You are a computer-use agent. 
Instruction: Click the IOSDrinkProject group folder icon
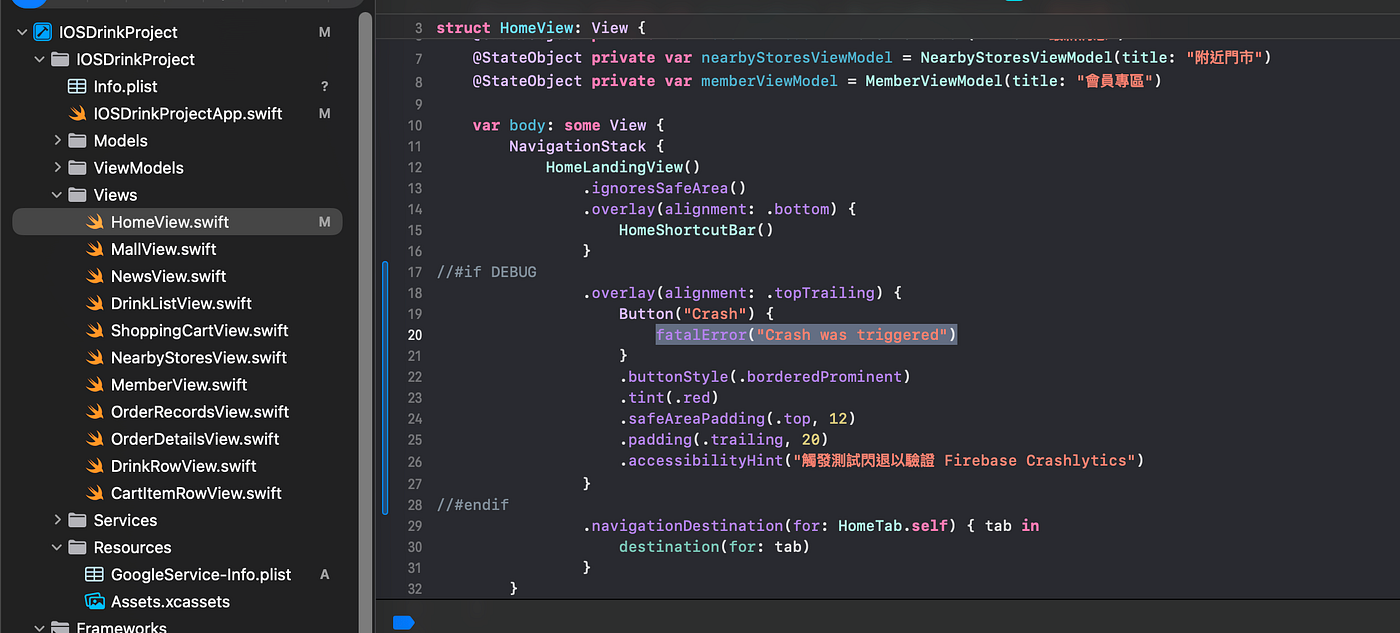[59, 60]
